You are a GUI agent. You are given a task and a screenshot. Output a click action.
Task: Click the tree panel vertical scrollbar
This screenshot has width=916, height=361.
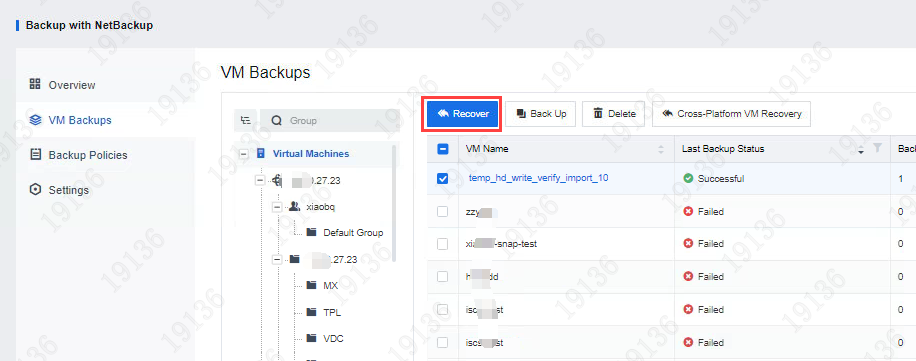395,203
